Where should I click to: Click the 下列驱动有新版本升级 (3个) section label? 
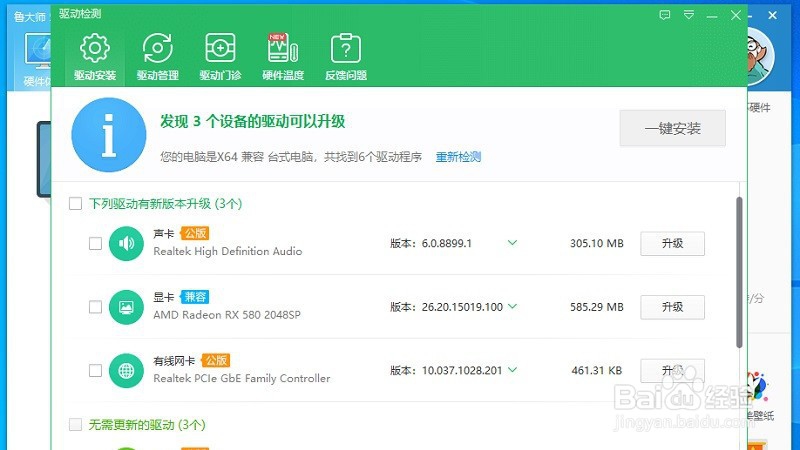tap(165, 204)
